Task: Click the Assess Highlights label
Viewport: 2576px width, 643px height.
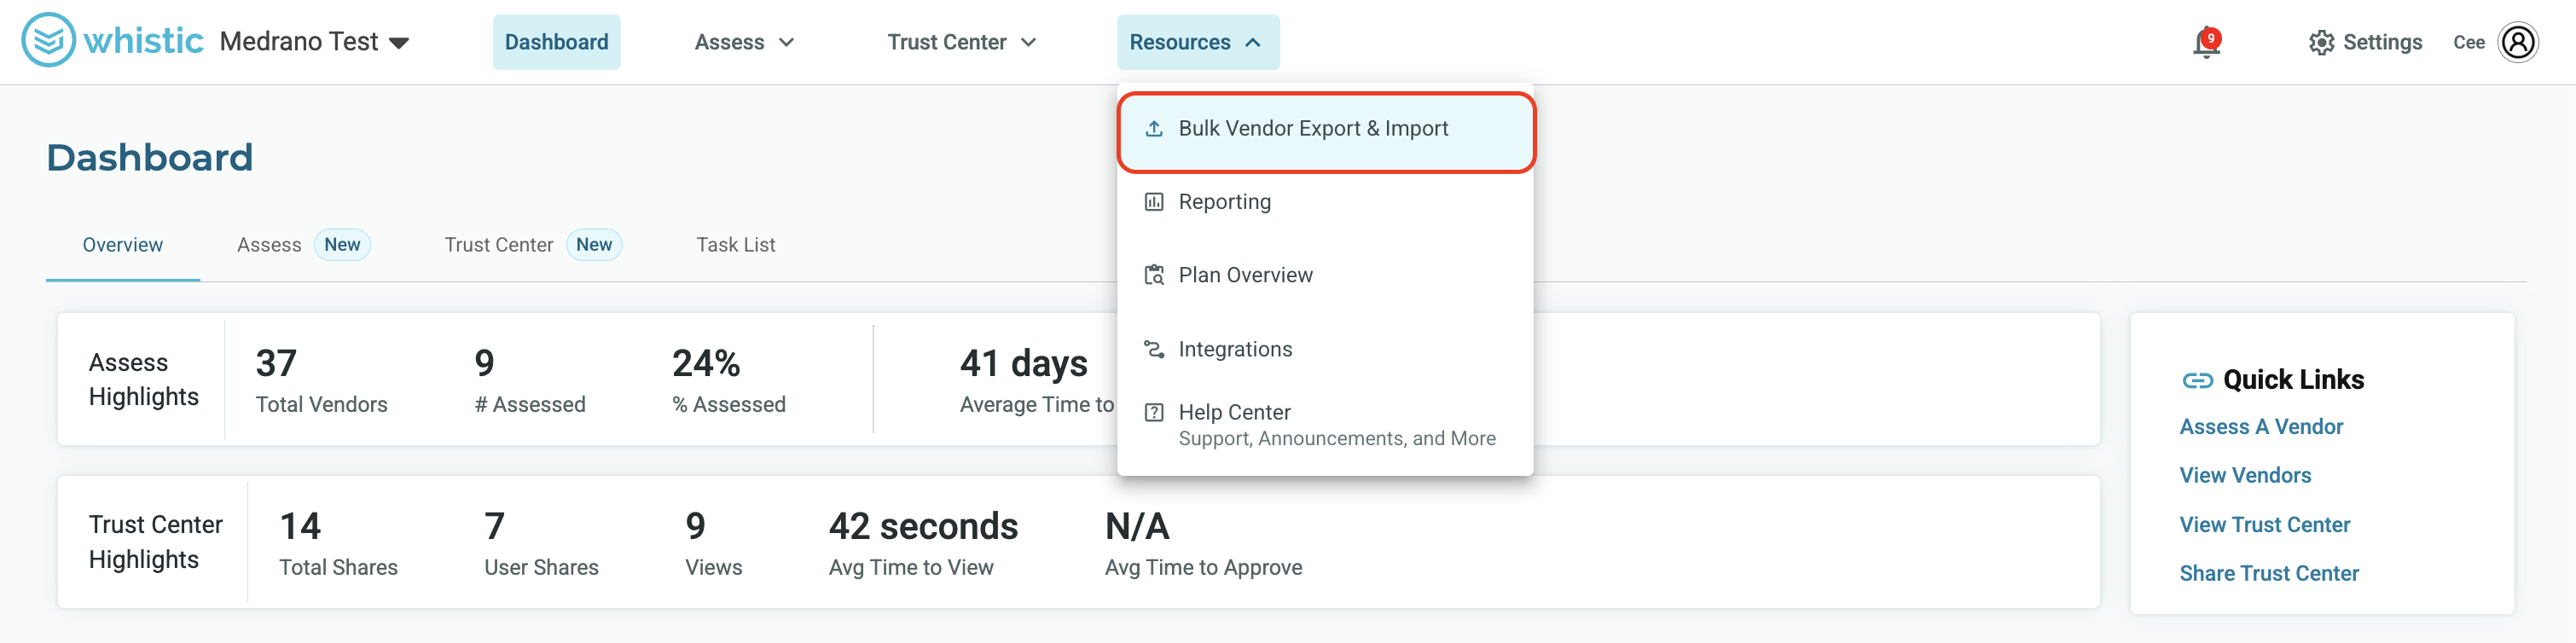Action: (143, 380)
